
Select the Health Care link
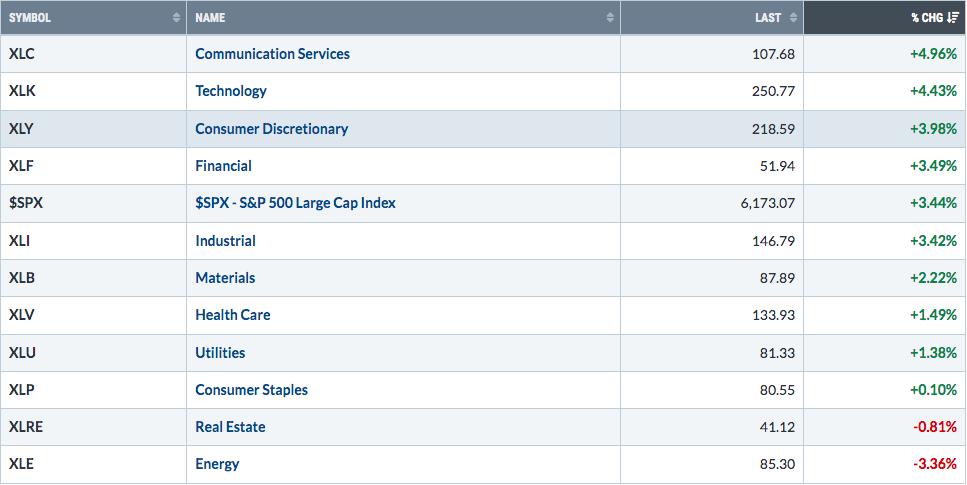(x=232, y=315)
